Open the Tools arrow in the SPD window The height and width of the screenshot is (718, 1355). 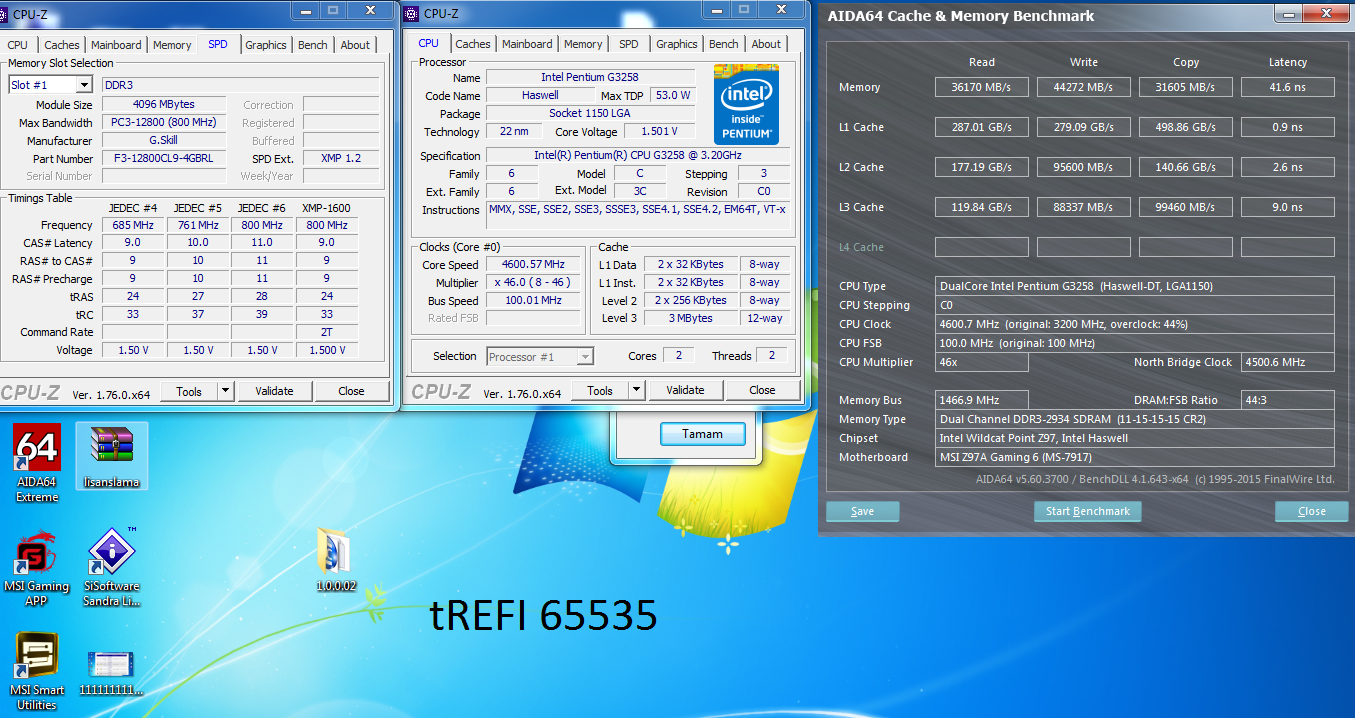(225, 391)
